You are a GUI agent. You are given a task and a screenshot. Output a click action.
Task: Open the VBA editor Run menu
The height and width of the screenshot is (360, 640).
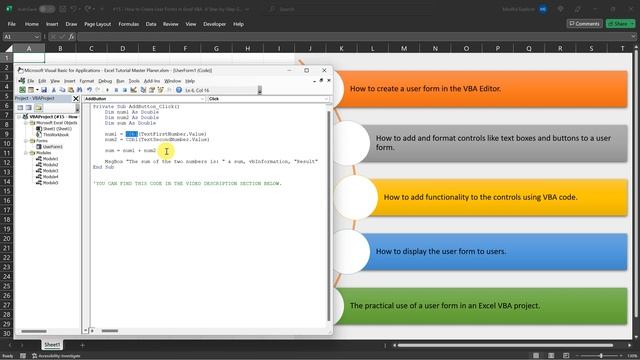[120, 81]
